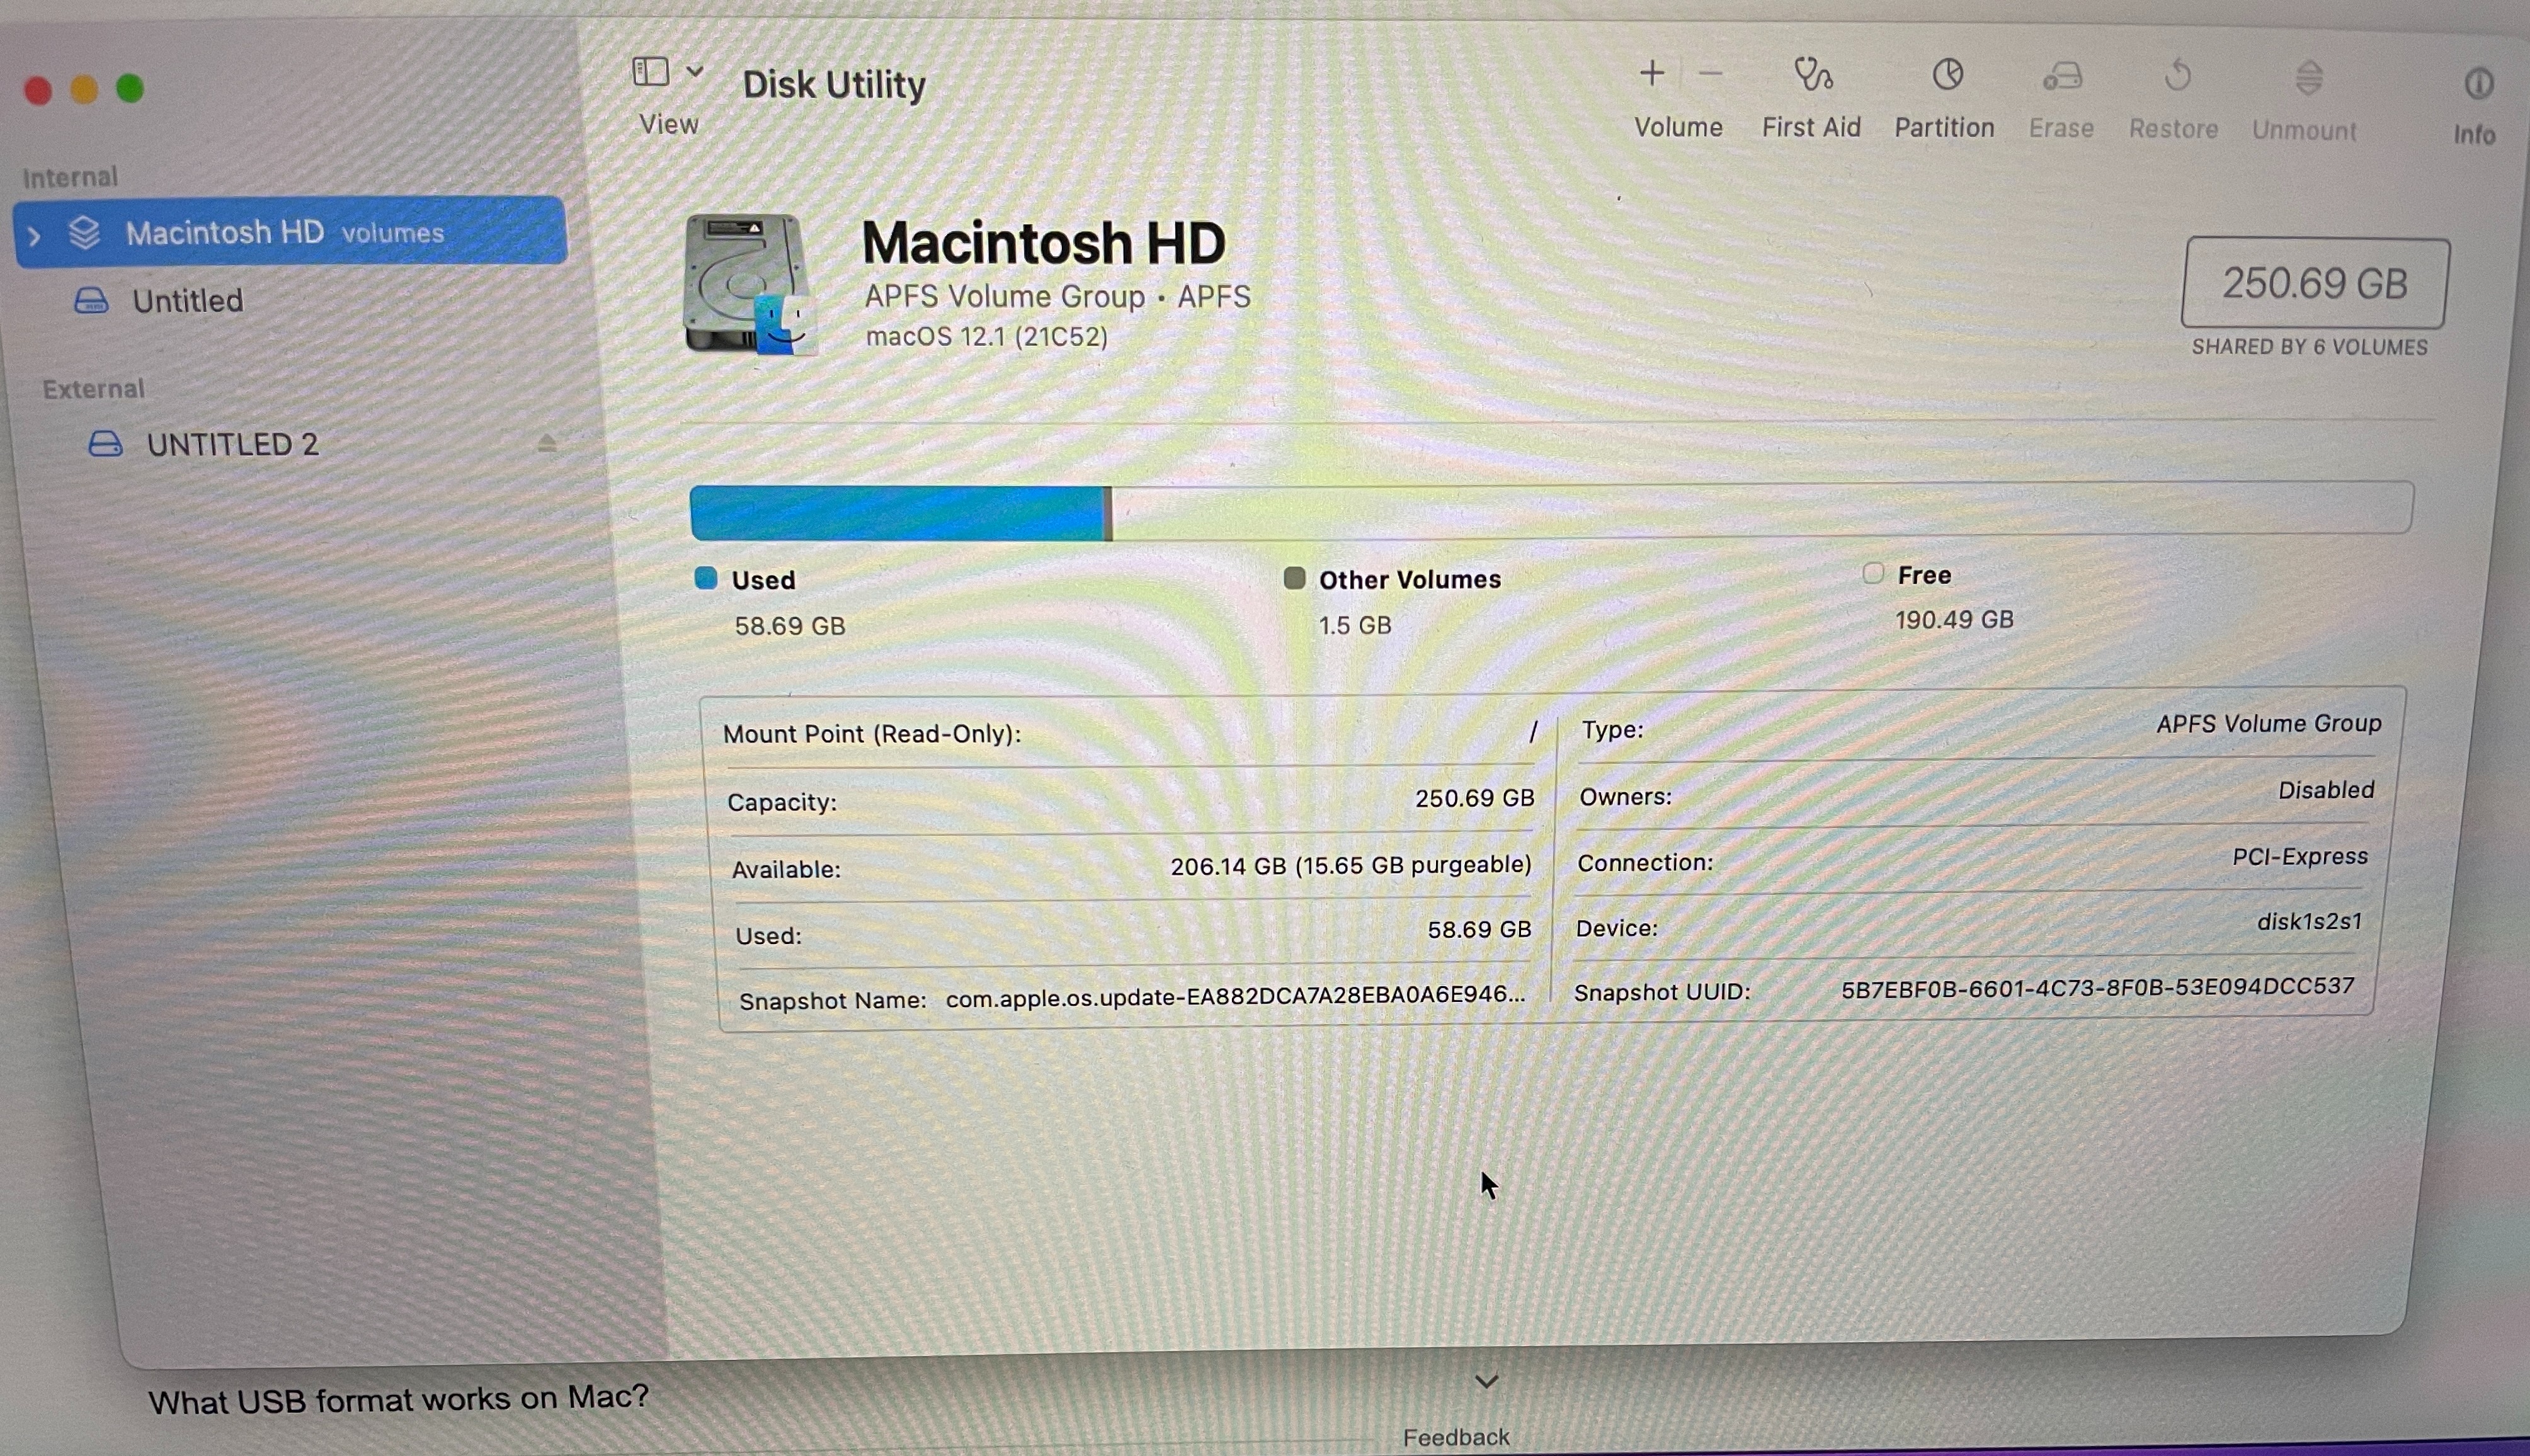Click the Macintosh HD drive thumbnail
This screenshot has height=1456, width=2530.
(x=748, y=284)
